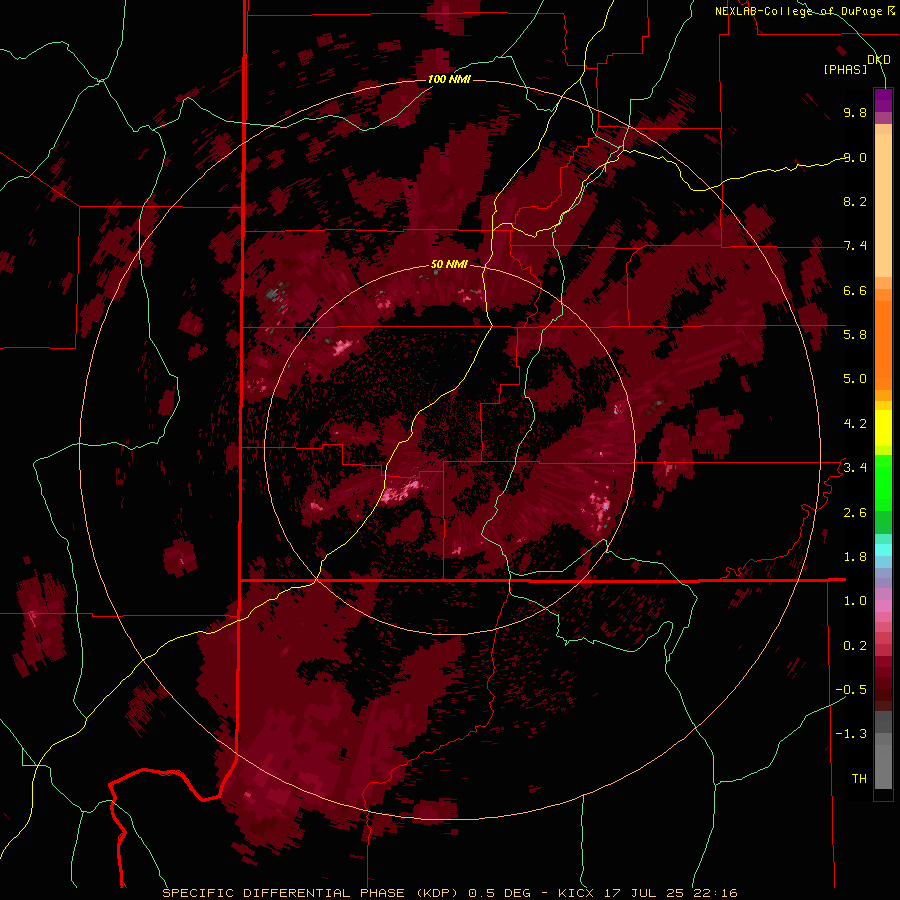Screen dimensions: 900x900
Task: Click the DKD label above the color scale
Action: [x=879, y=59]
